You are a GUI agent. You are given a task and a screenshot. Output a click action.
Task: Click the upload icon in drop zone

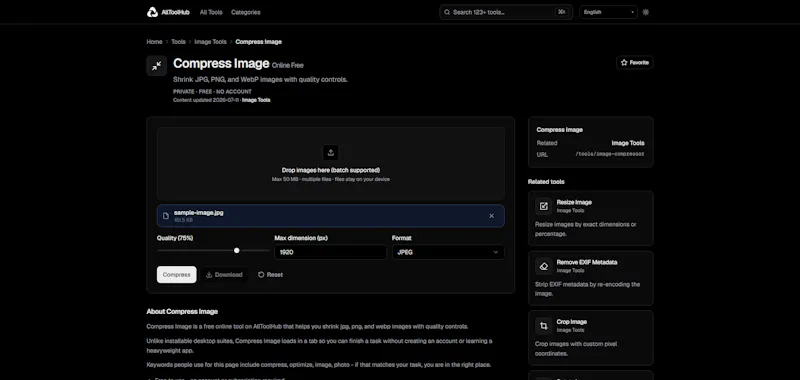pos(331,153)
